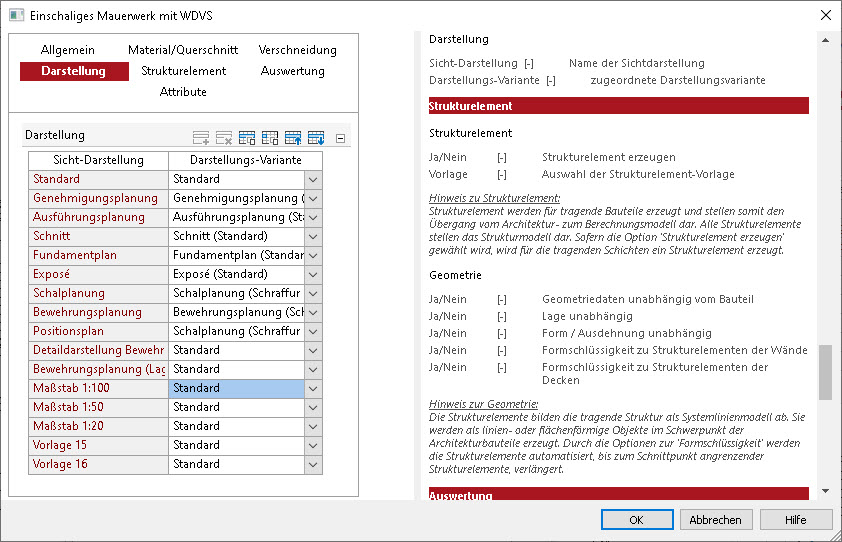Open dropdown for Bewehrungsplanung (Lag row
842x542 pixels.
(x=313, y=370)
